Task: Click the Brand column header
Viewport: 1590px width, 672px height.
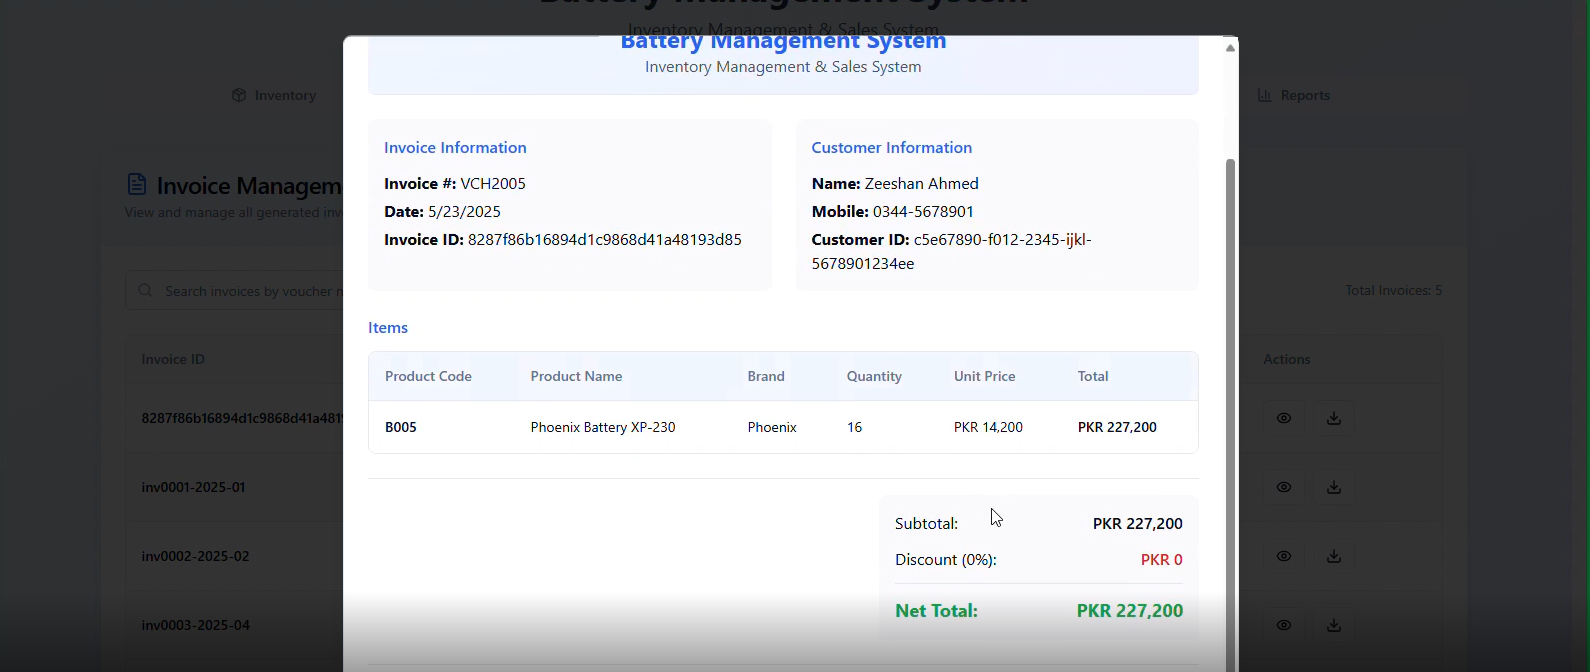Action: [x=766, y=377]
